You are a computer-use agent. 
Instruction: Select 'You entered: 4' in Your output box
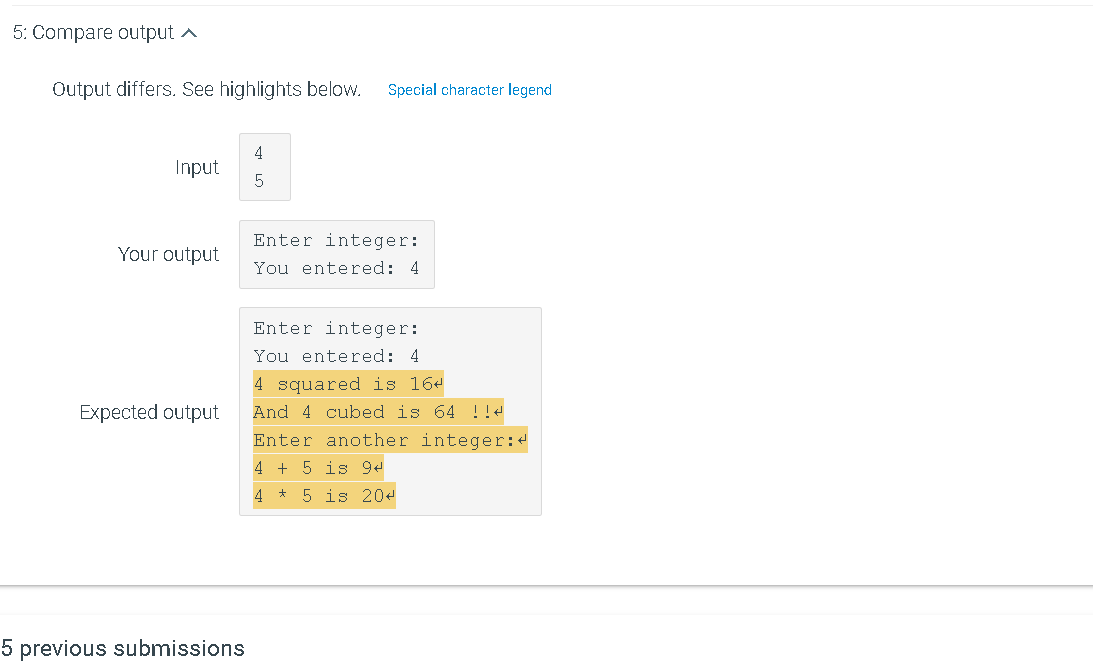(335, 268)
